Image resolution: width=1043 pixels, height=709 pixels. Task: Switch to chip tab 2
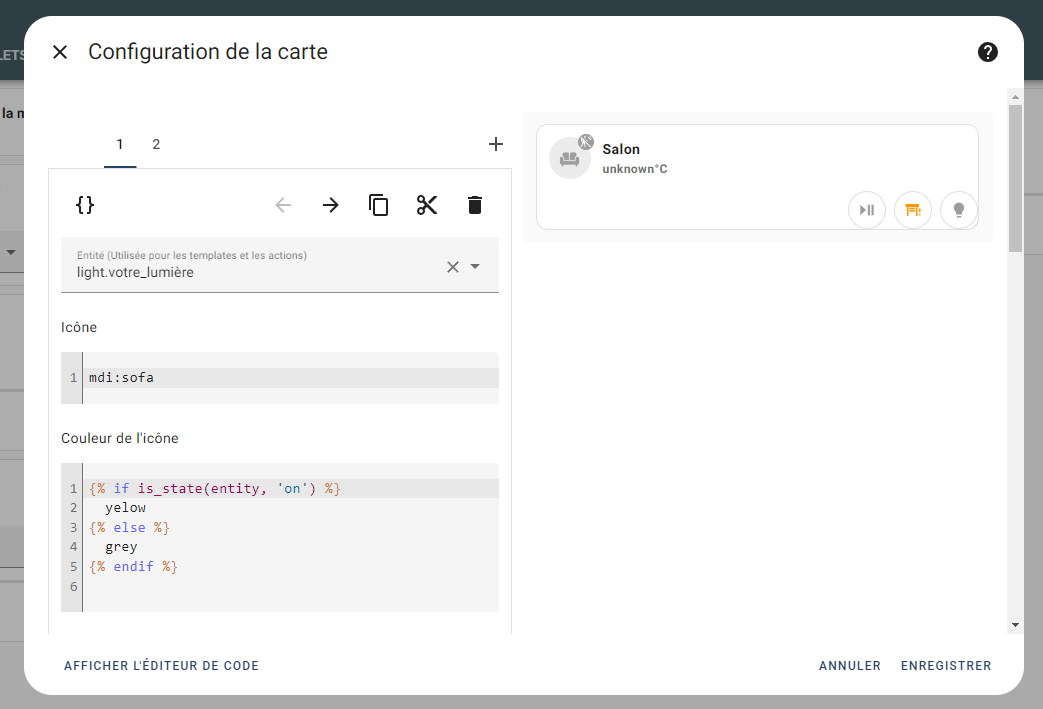156,144
